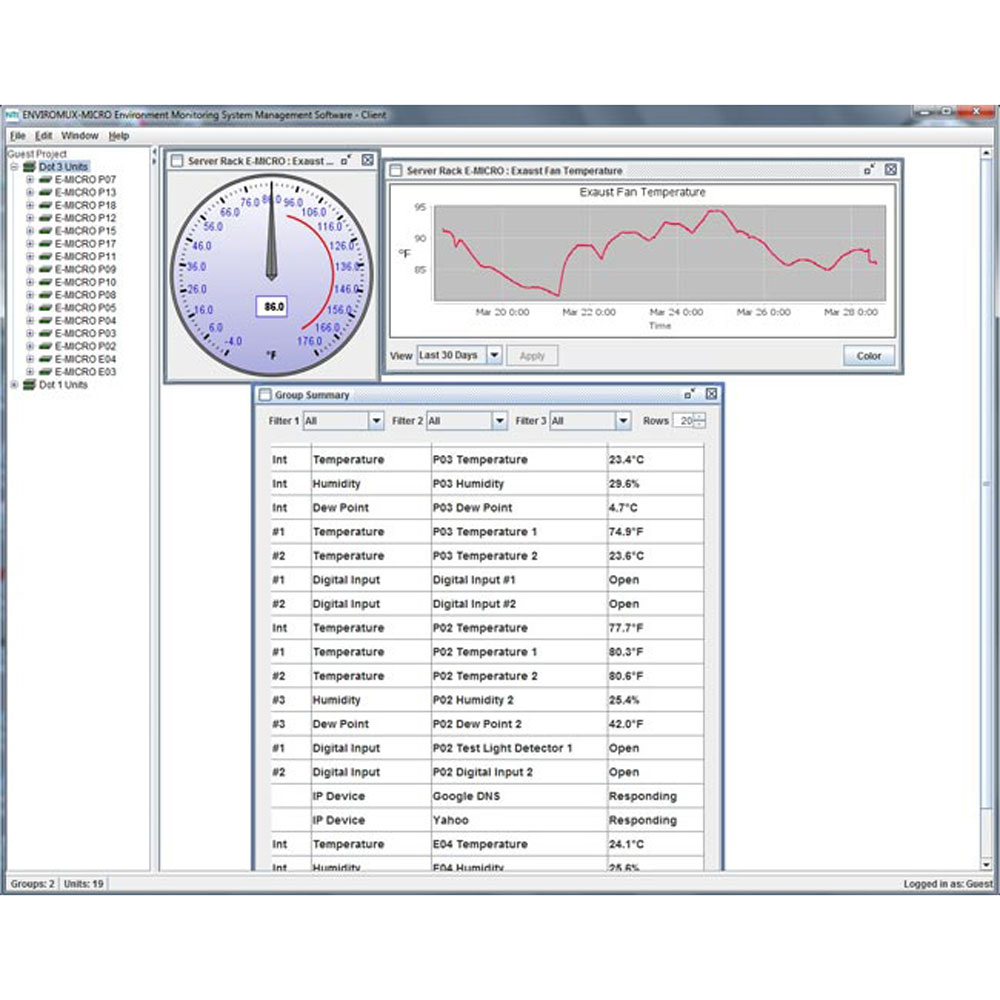This screenshot has width=1000, height=1000.
Task: Open the Filter 1 dropdown
Action: coord(376,421)
